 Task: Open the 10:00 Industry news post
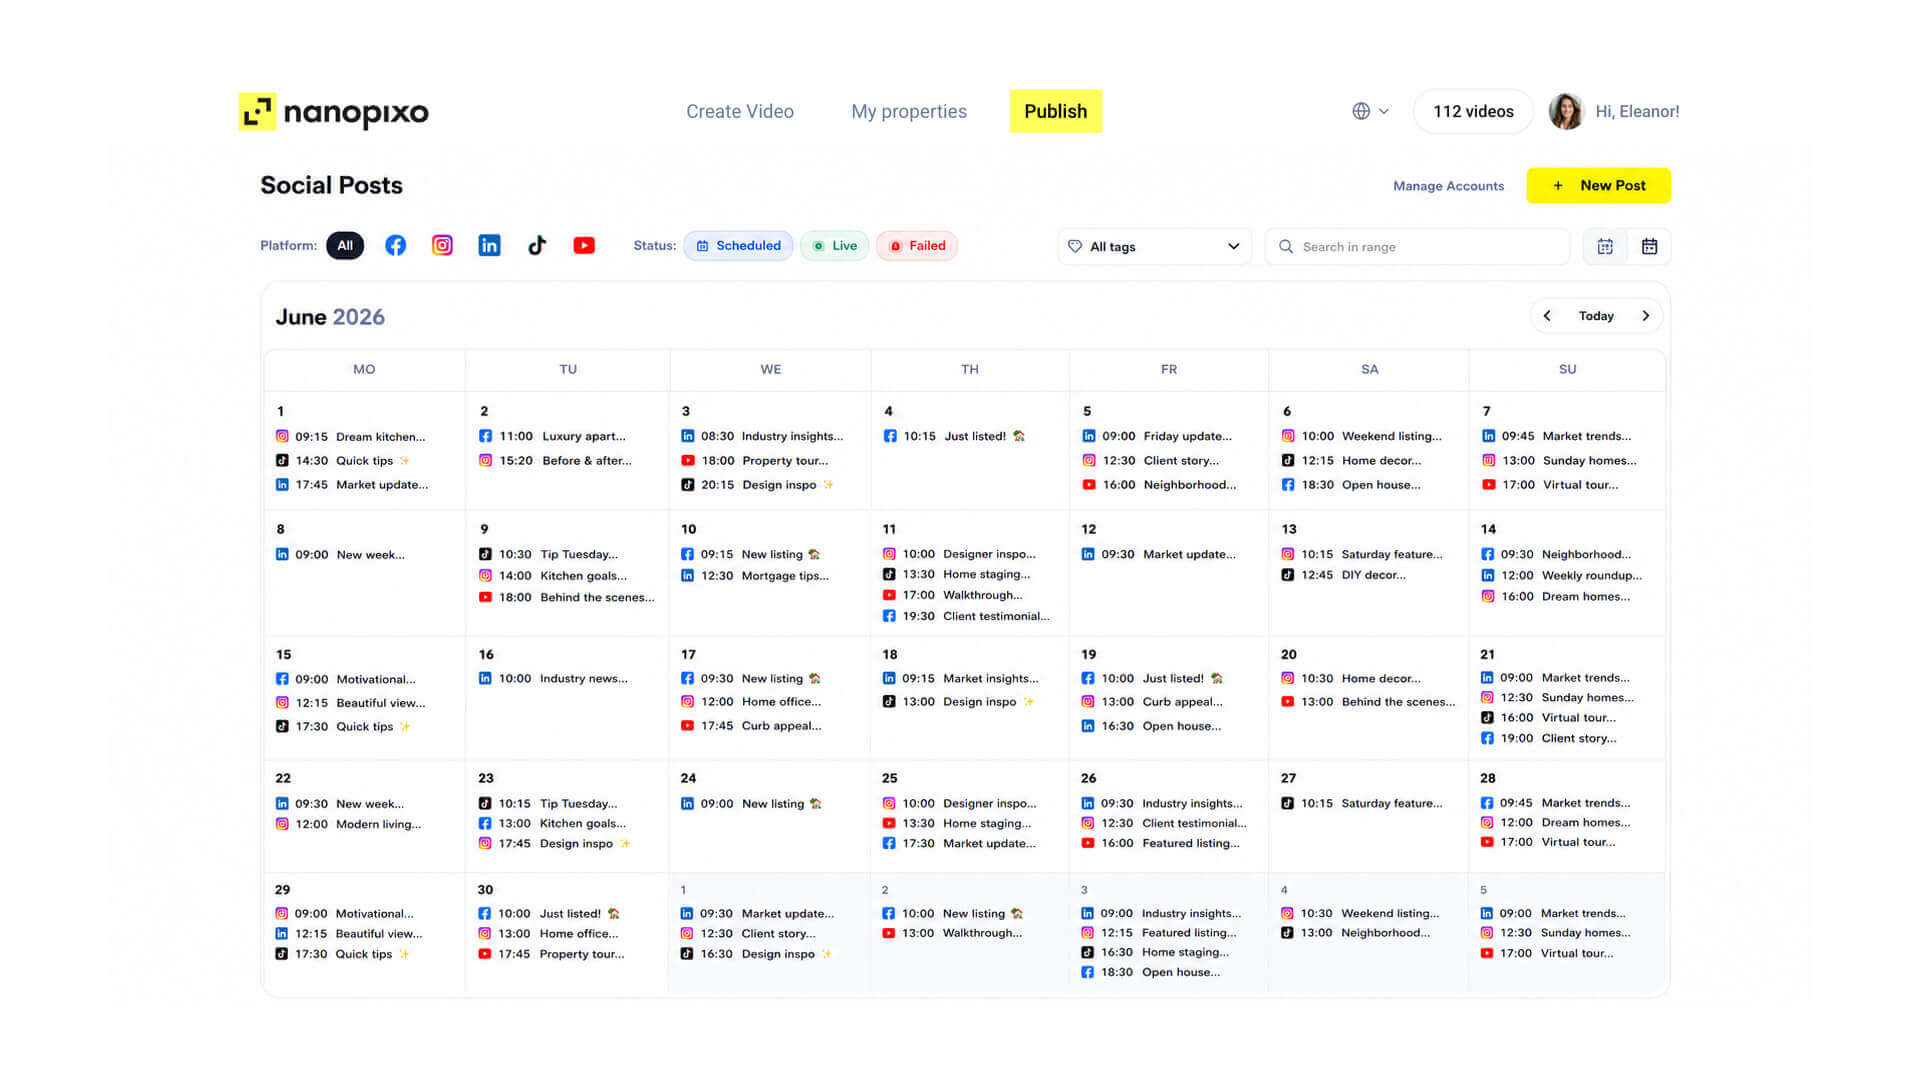pos(554,679)
